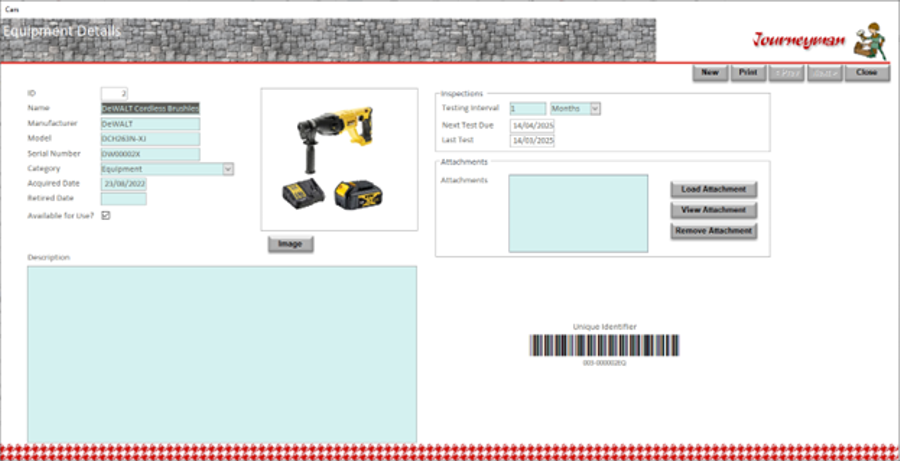
Task: Open the Months interval unit dropdown
Action: tap(595, 109)
